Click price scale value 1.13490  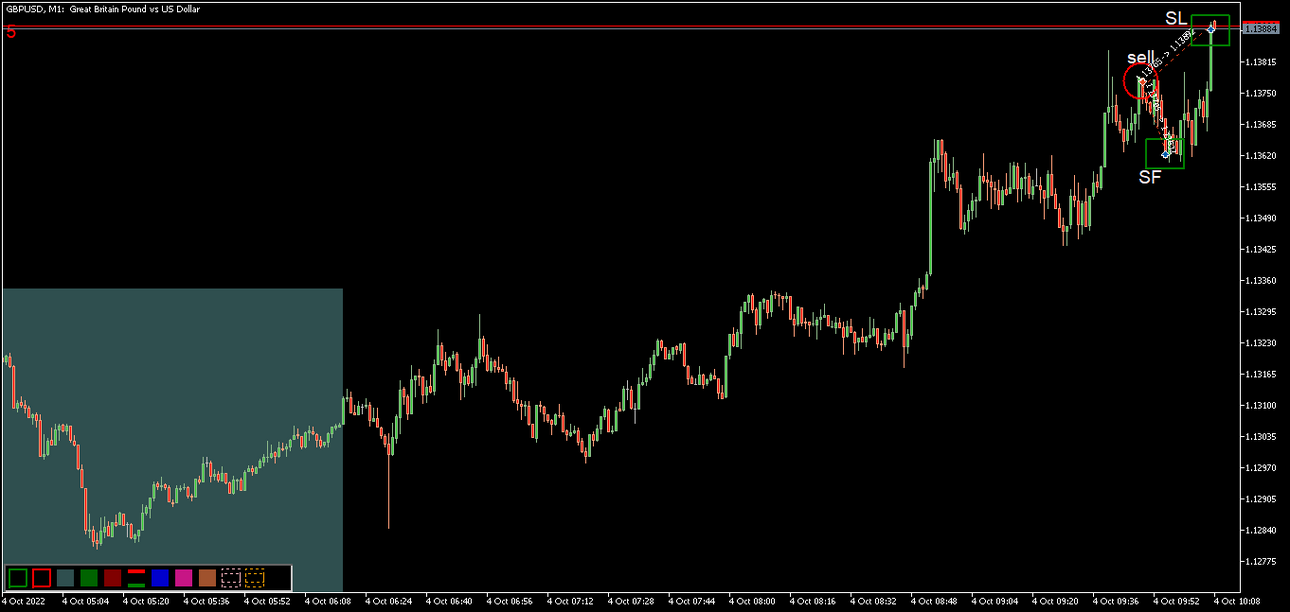click(1261, 218)
